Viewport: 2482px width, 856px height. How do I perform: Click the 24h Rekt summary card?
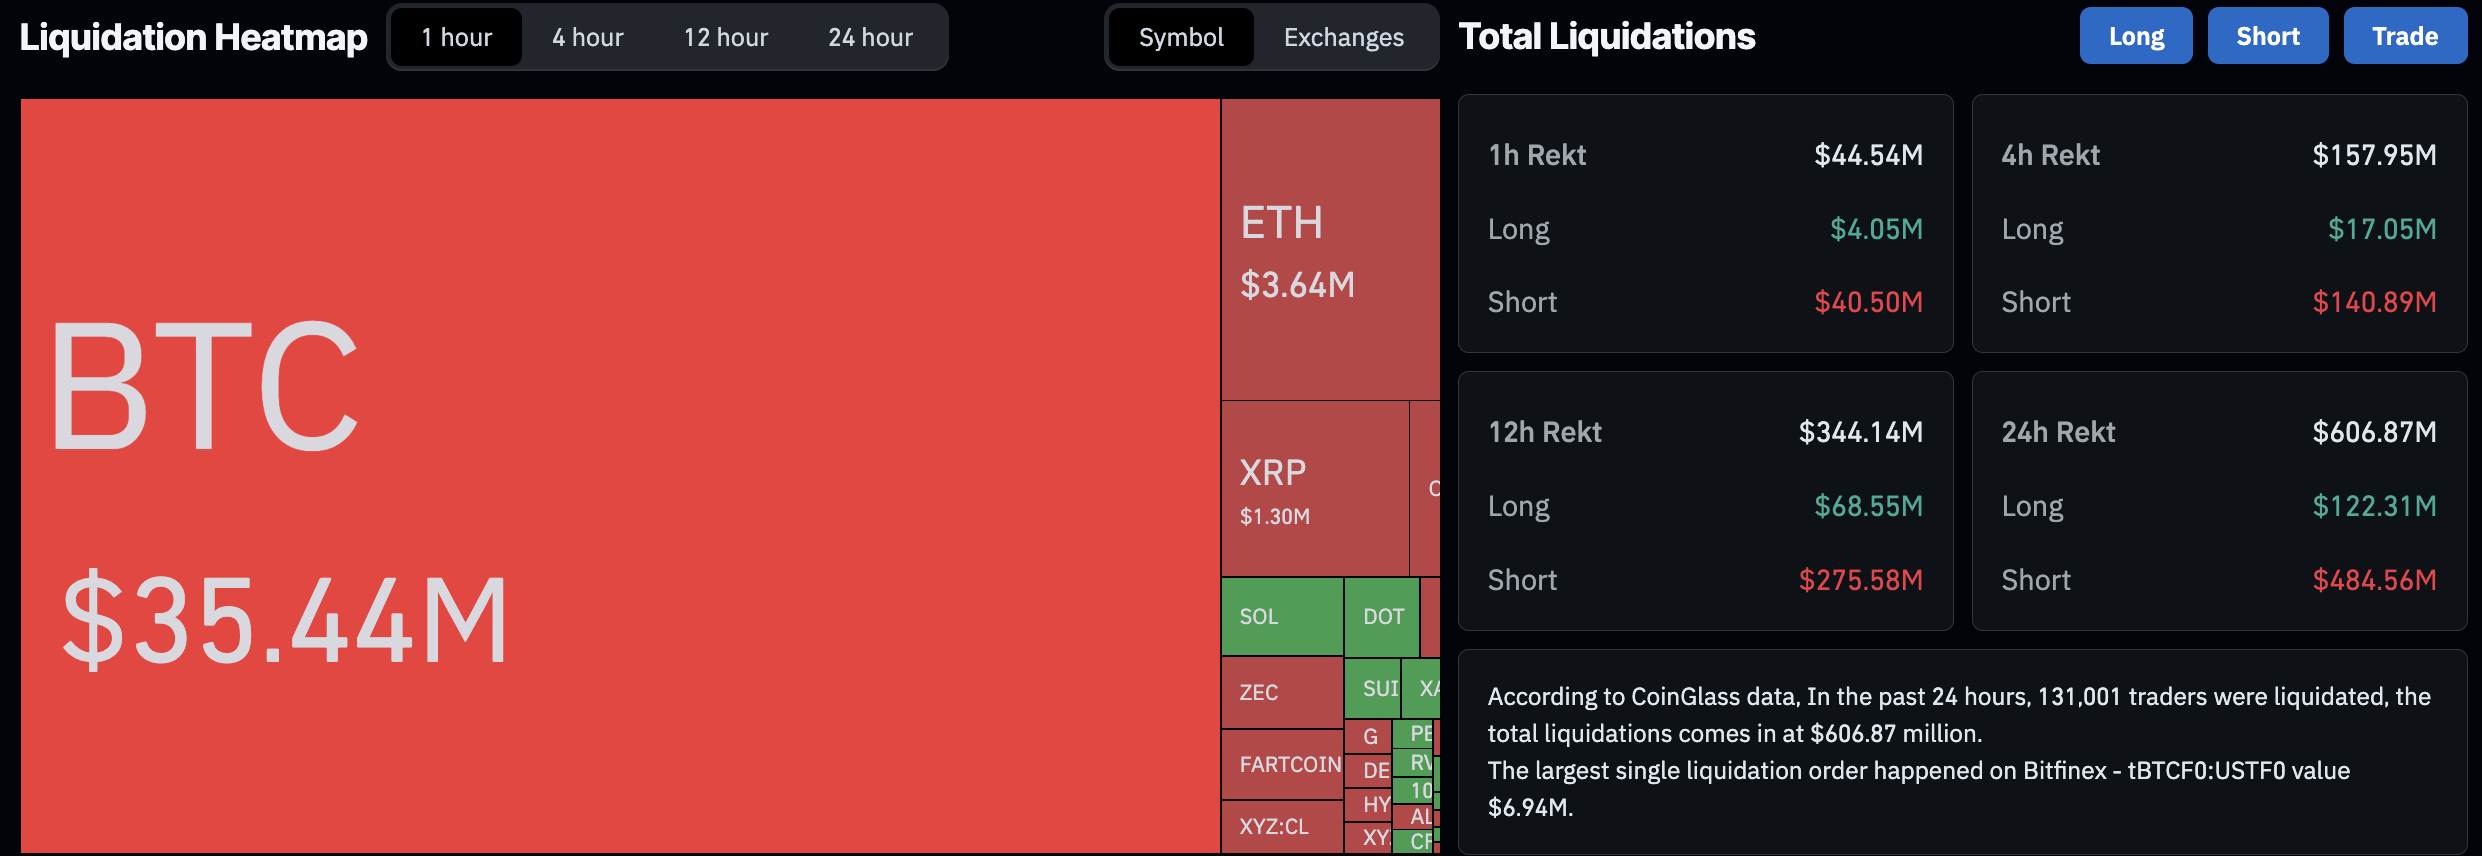[2218, 501]
